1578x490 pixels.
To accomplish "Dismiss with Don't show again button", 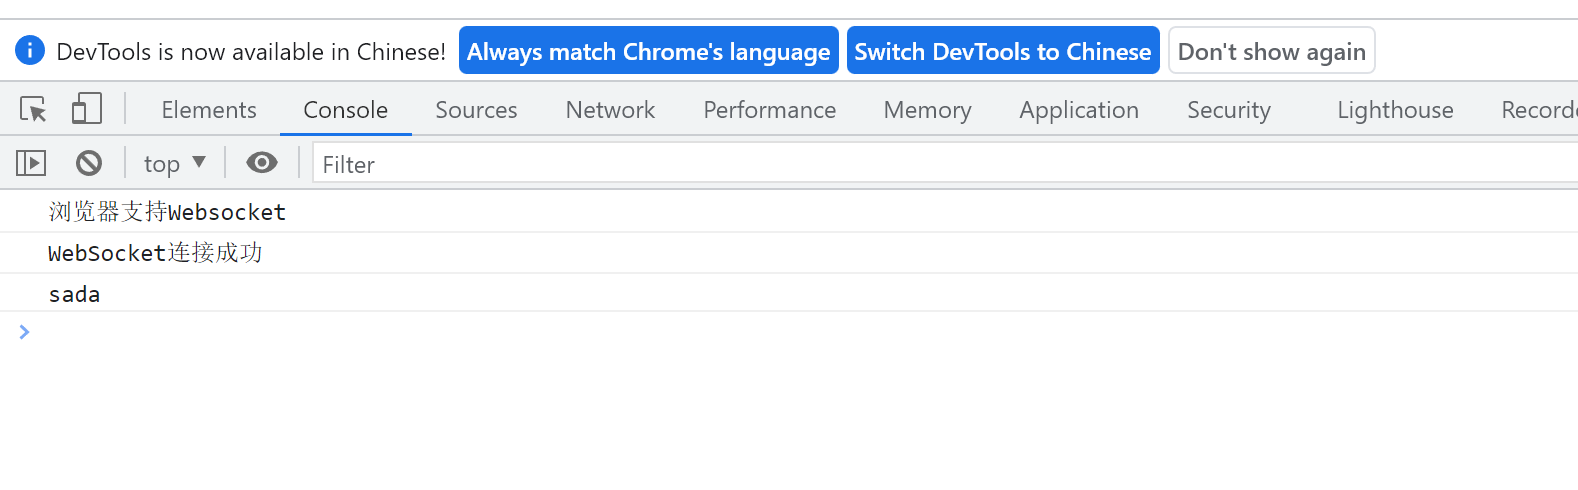I will 1271,51.
